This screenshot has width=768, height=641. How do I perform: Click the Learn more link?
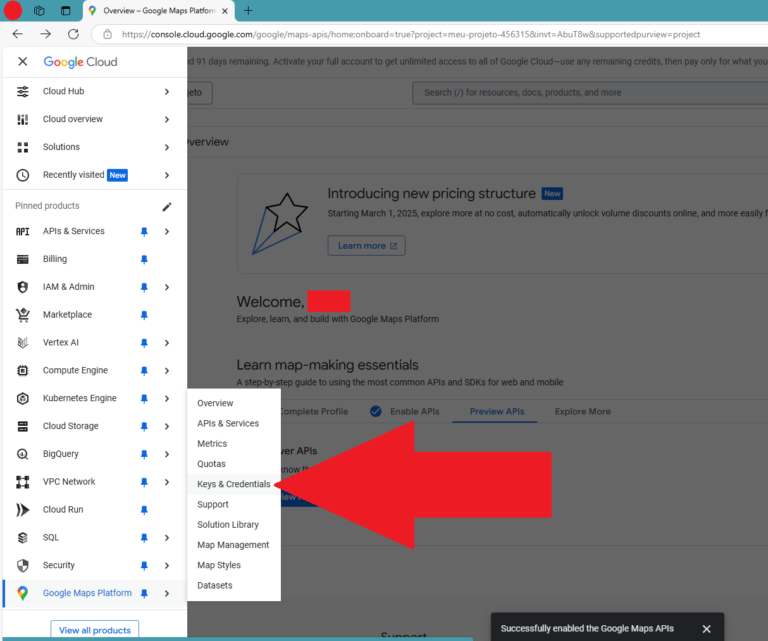pos(366,246)
